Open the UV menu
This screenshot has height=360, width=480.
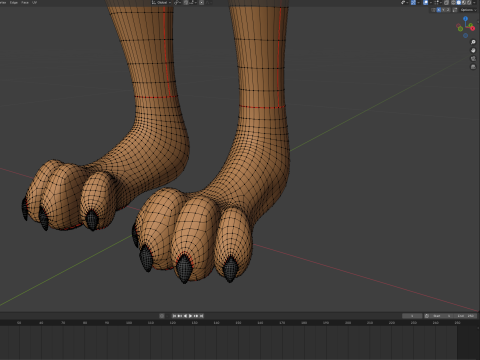point(34,2)
